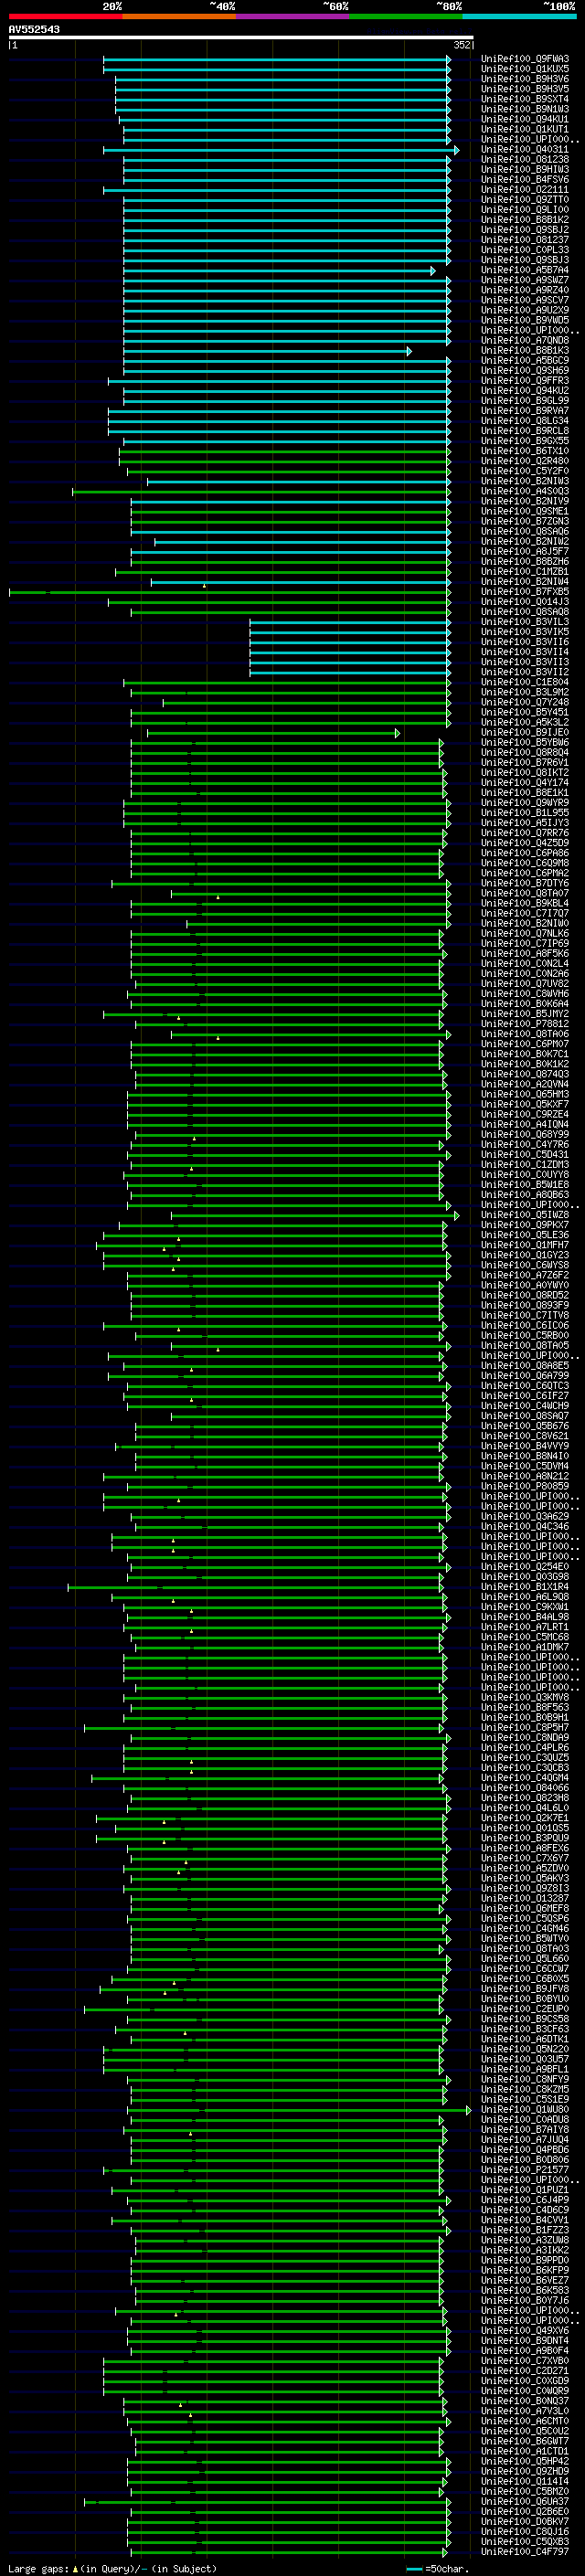Open hit UniRef100_Q7Y248
Image resolution: width=585 pixels, height=2576 pixels.
tap(525, 702)
